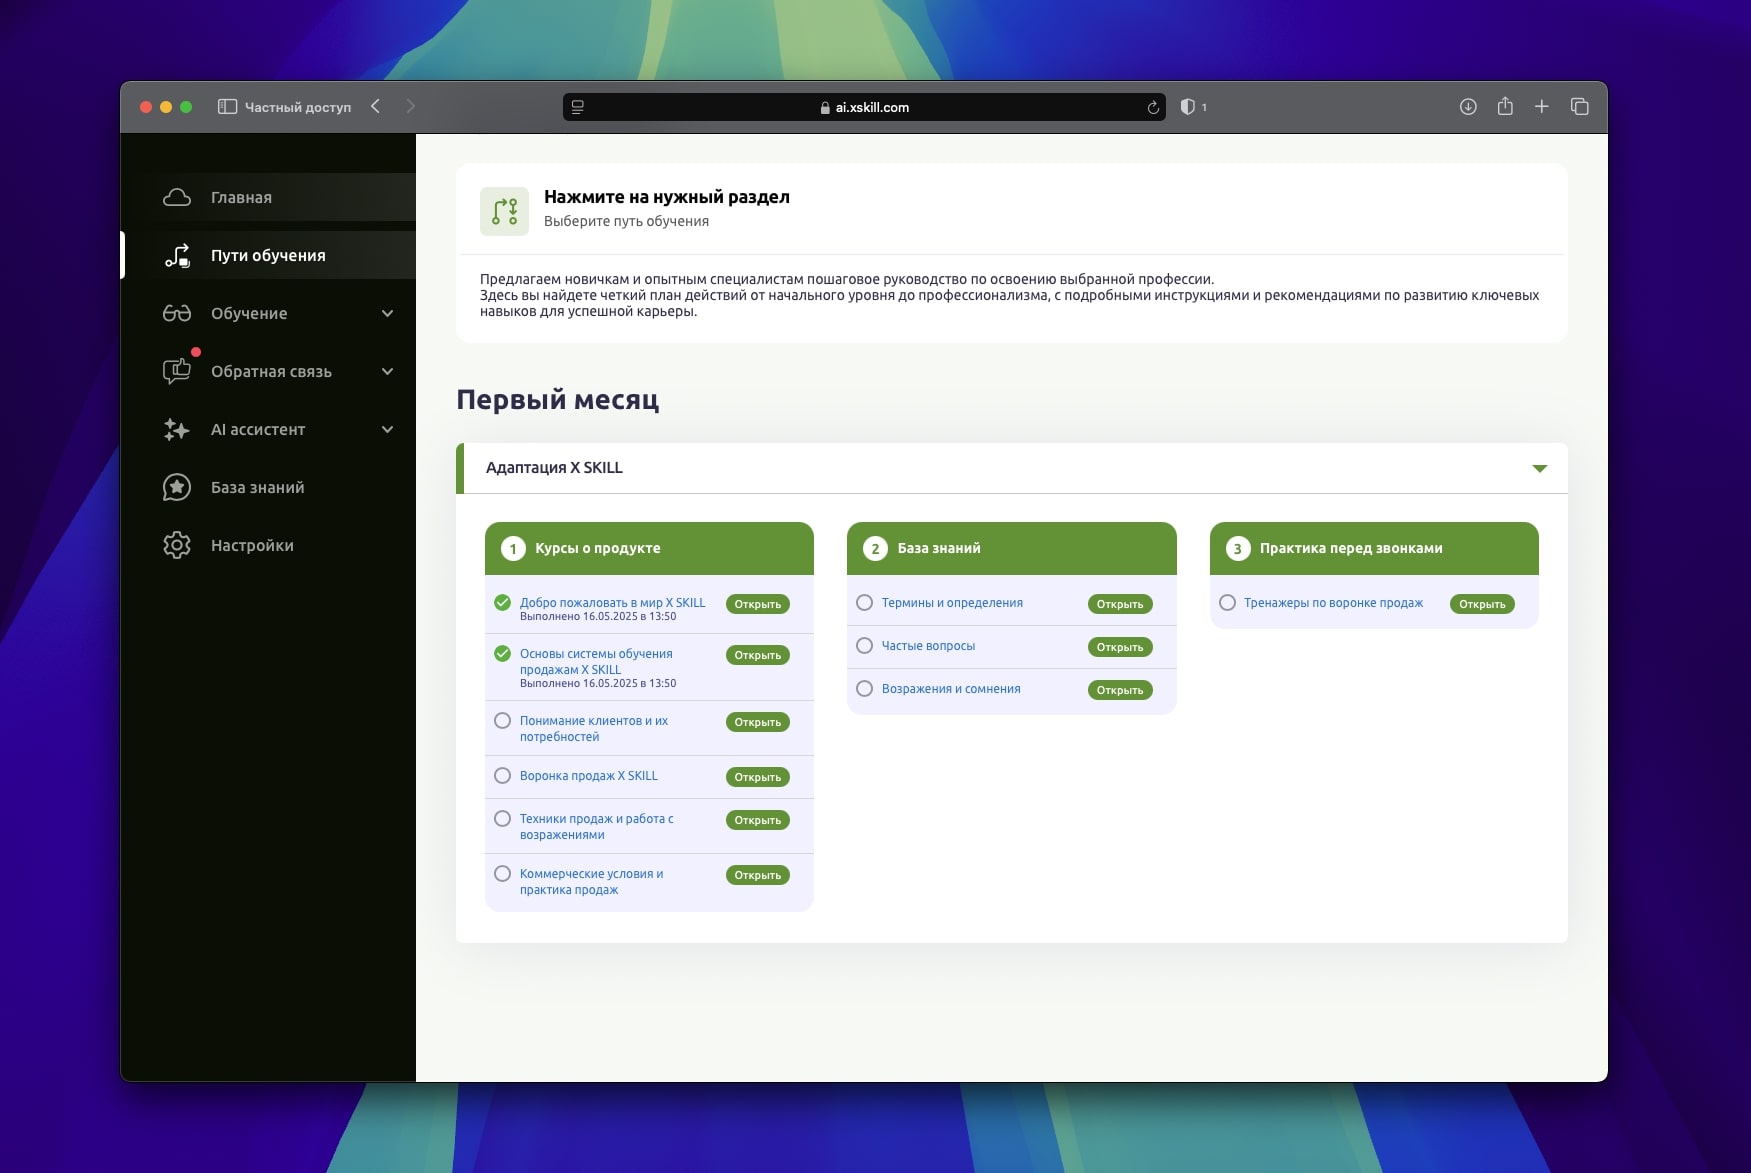Mark the circle for Тренажеры по воронке продаж
This screenshot has width=1751, height=1173.
tap(1228, 602)
